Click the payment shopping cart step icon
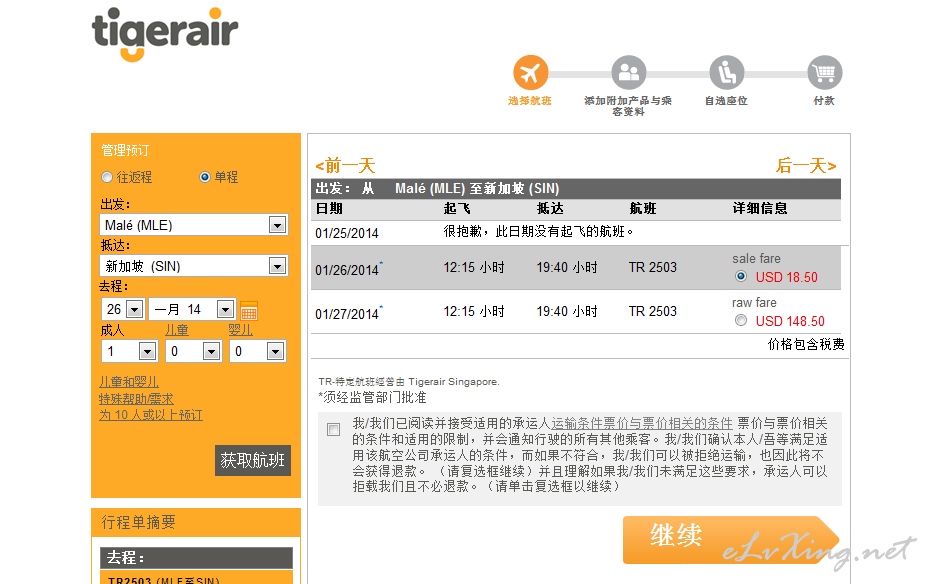The width and height of the screenshot is (927, 584). coord(825,73)
